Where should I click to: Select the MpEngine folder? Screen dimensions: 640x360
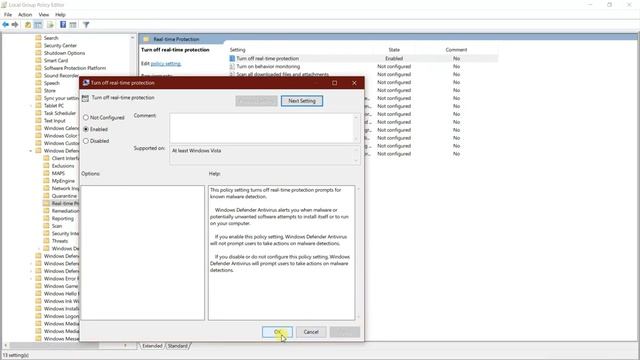(63, 181)
